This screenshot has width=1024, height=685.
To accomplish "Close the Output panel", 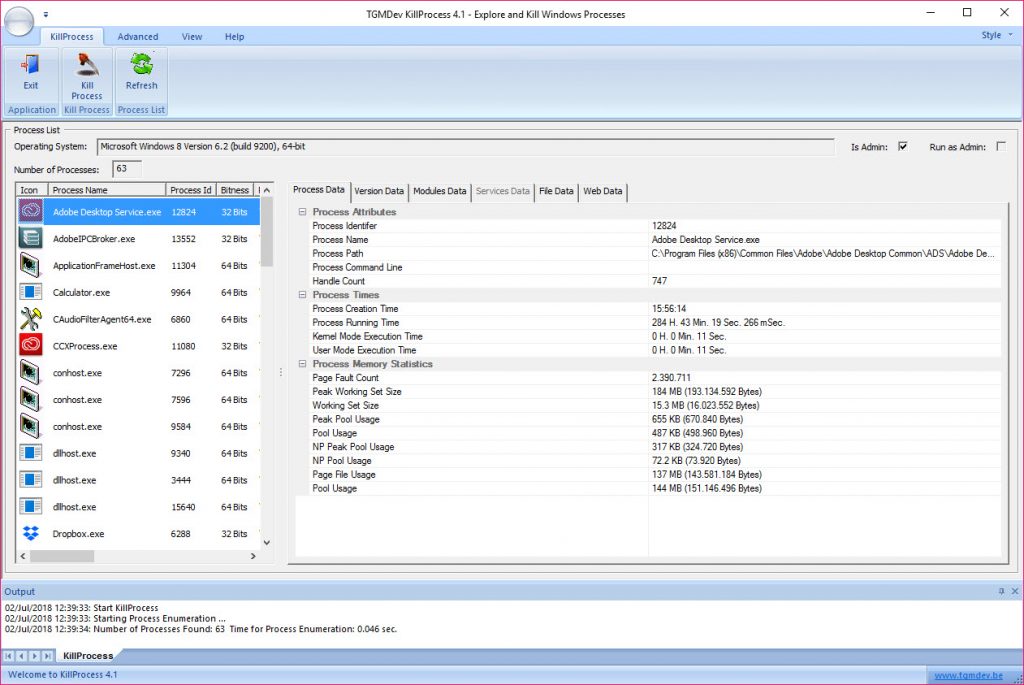I will click(1015, 591).
